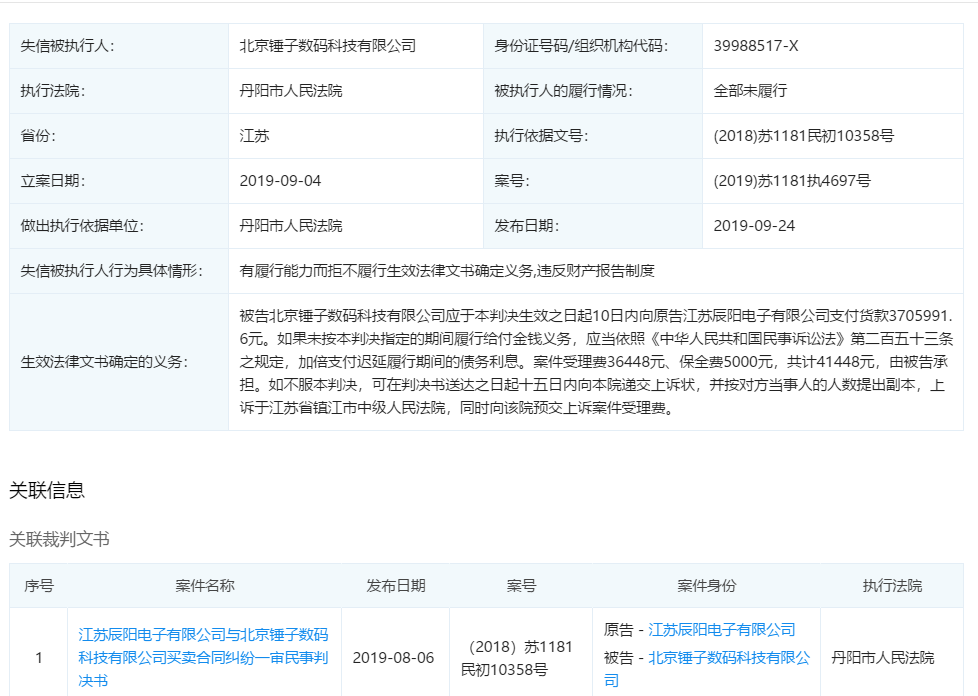The width and height of the screenshot is (978, 696).
Task: Click the 发布日期 column header in related documents
Action: pyautogui.click(x=395, y=586)
